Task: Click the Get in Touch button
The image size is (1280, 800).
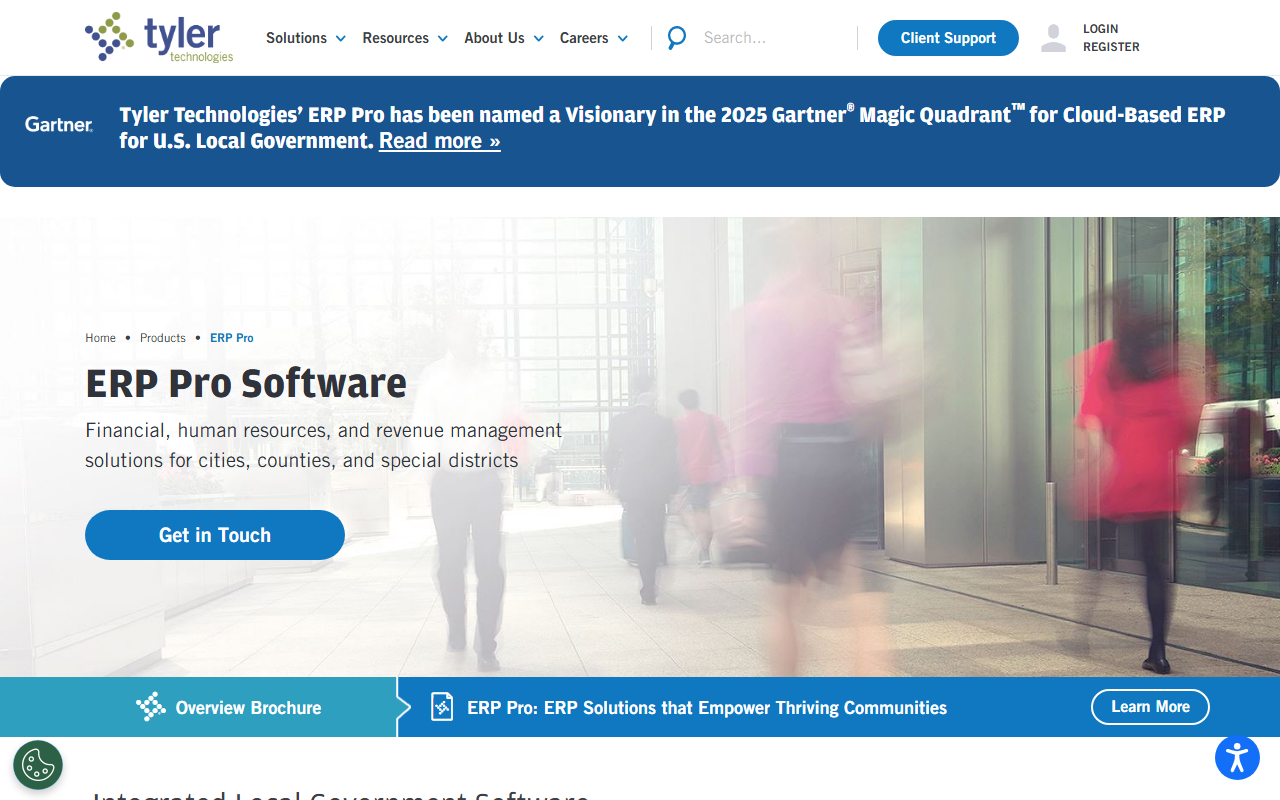Action: pos(215,535)
